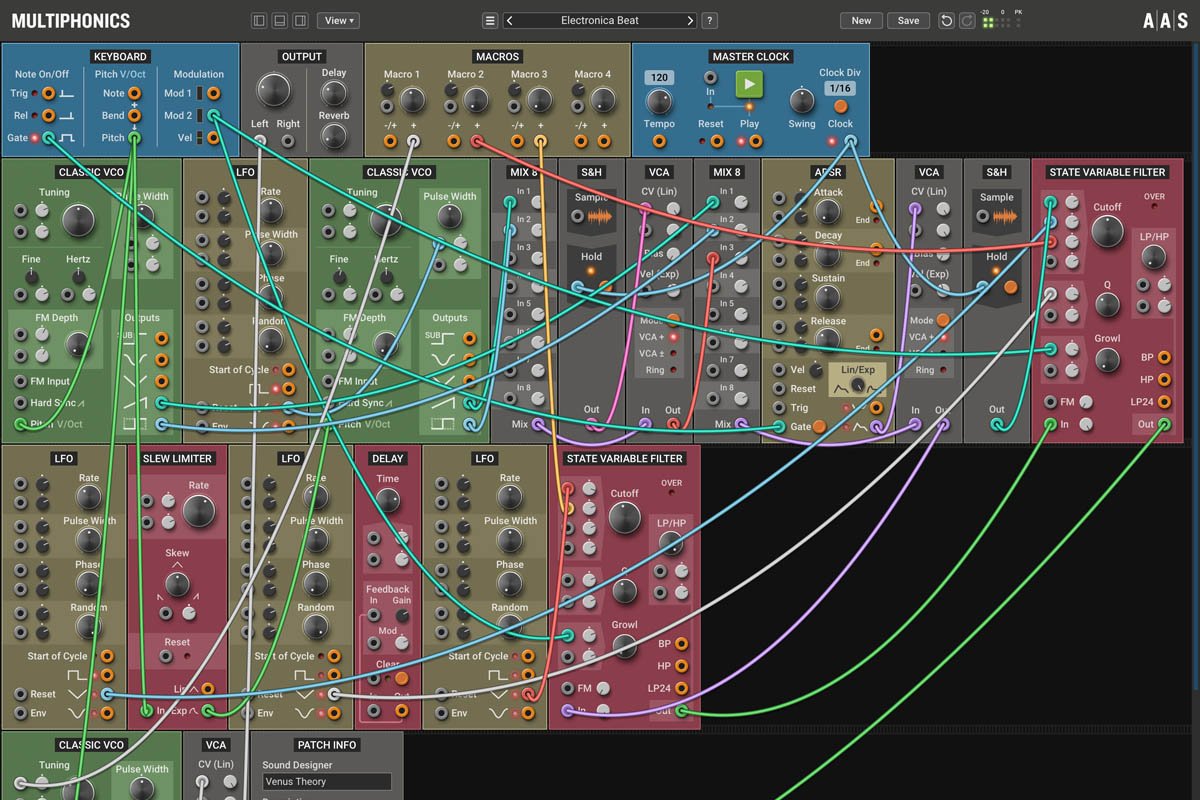Select VCA + mode in VCA beside MIX 8
This screenshot has height=800, width=1200.
674,337
